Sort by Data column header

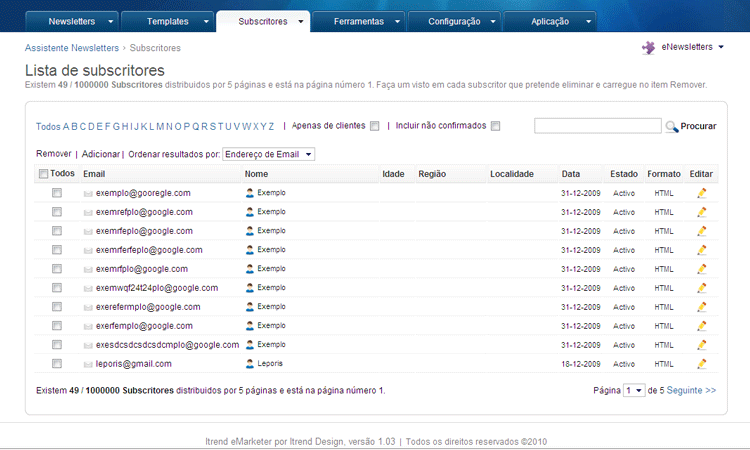pyautogui.click(x=571, y=174)
